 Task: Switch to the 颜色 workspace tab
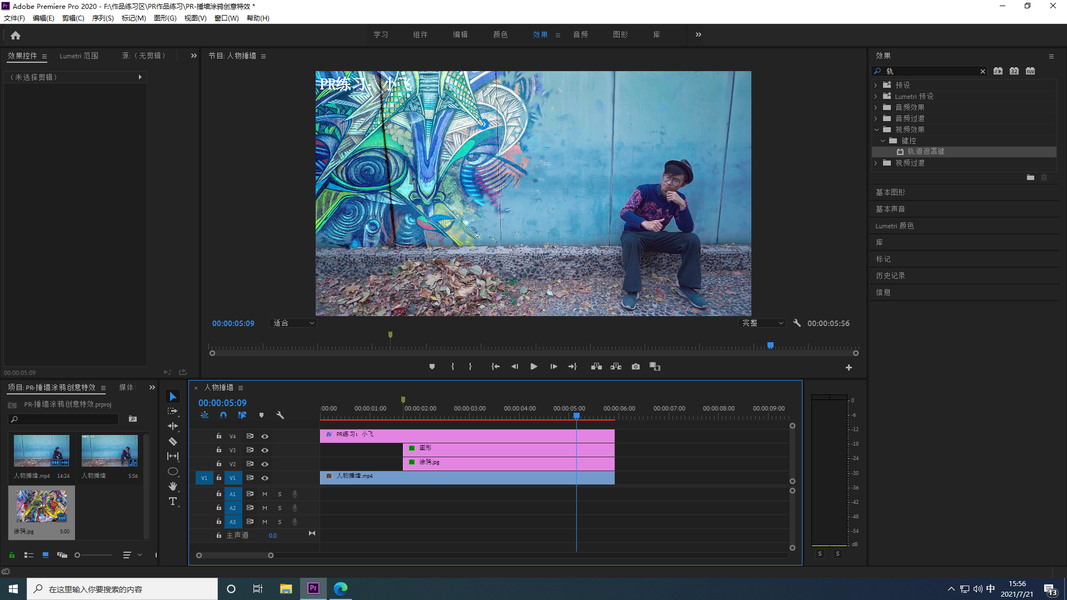point(501,35)
